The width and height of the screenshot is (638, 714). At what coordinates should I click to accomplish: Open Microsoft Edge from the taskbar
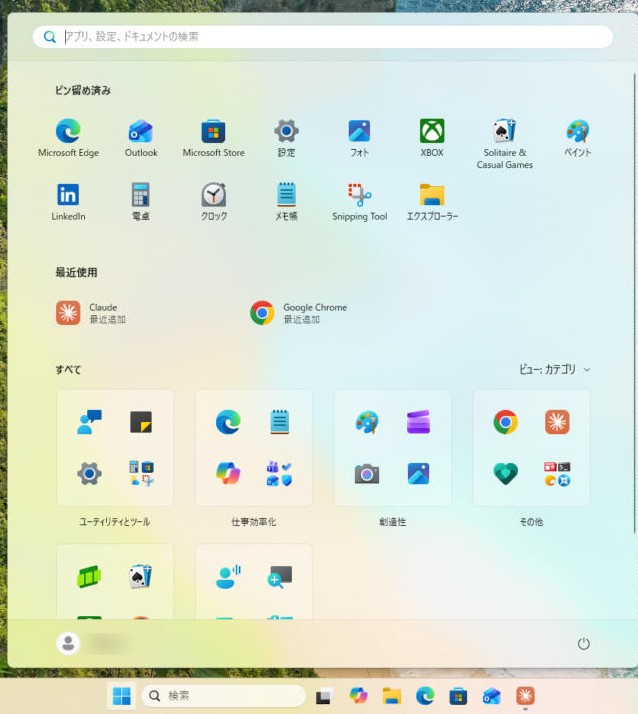425,696
